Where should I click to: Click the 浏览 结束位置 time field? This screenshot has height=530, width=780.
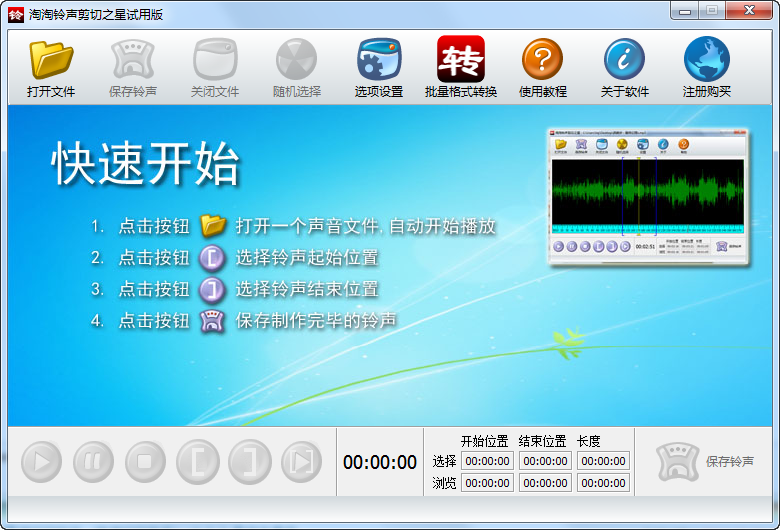tap(545, 483)
